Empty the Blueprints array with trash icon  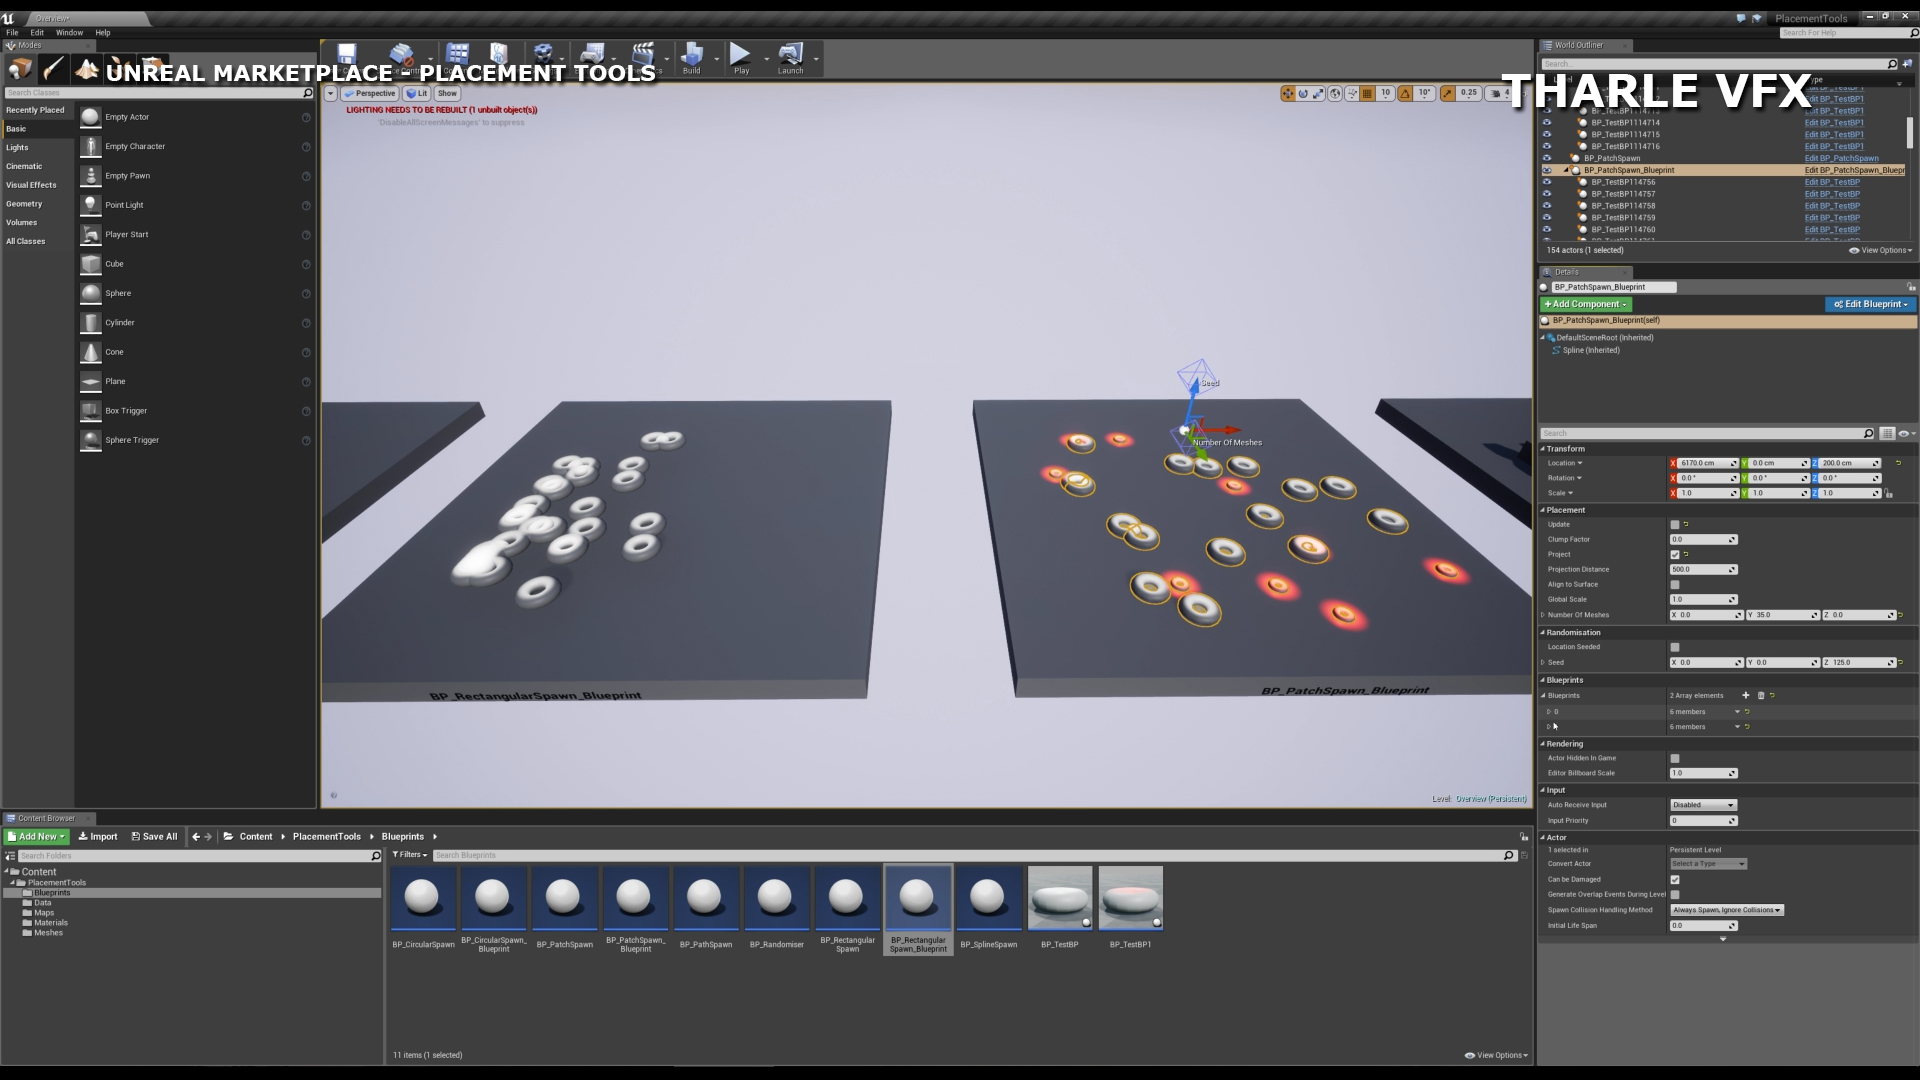coord(1761,695)
